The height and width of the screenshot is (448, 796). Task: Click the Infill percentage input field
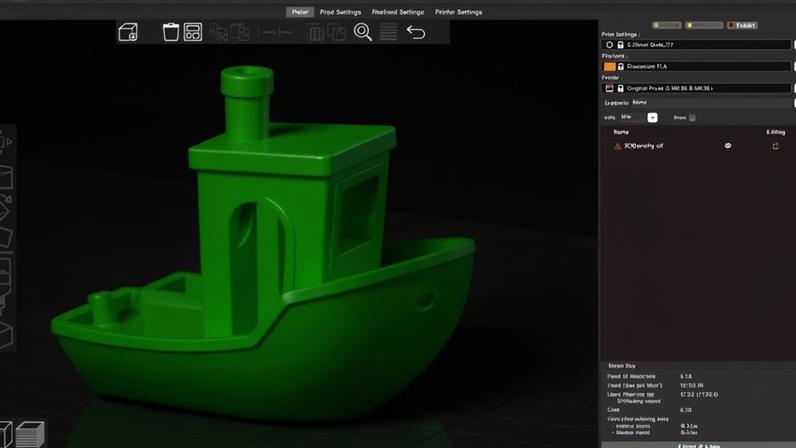(x=633, y=117)
